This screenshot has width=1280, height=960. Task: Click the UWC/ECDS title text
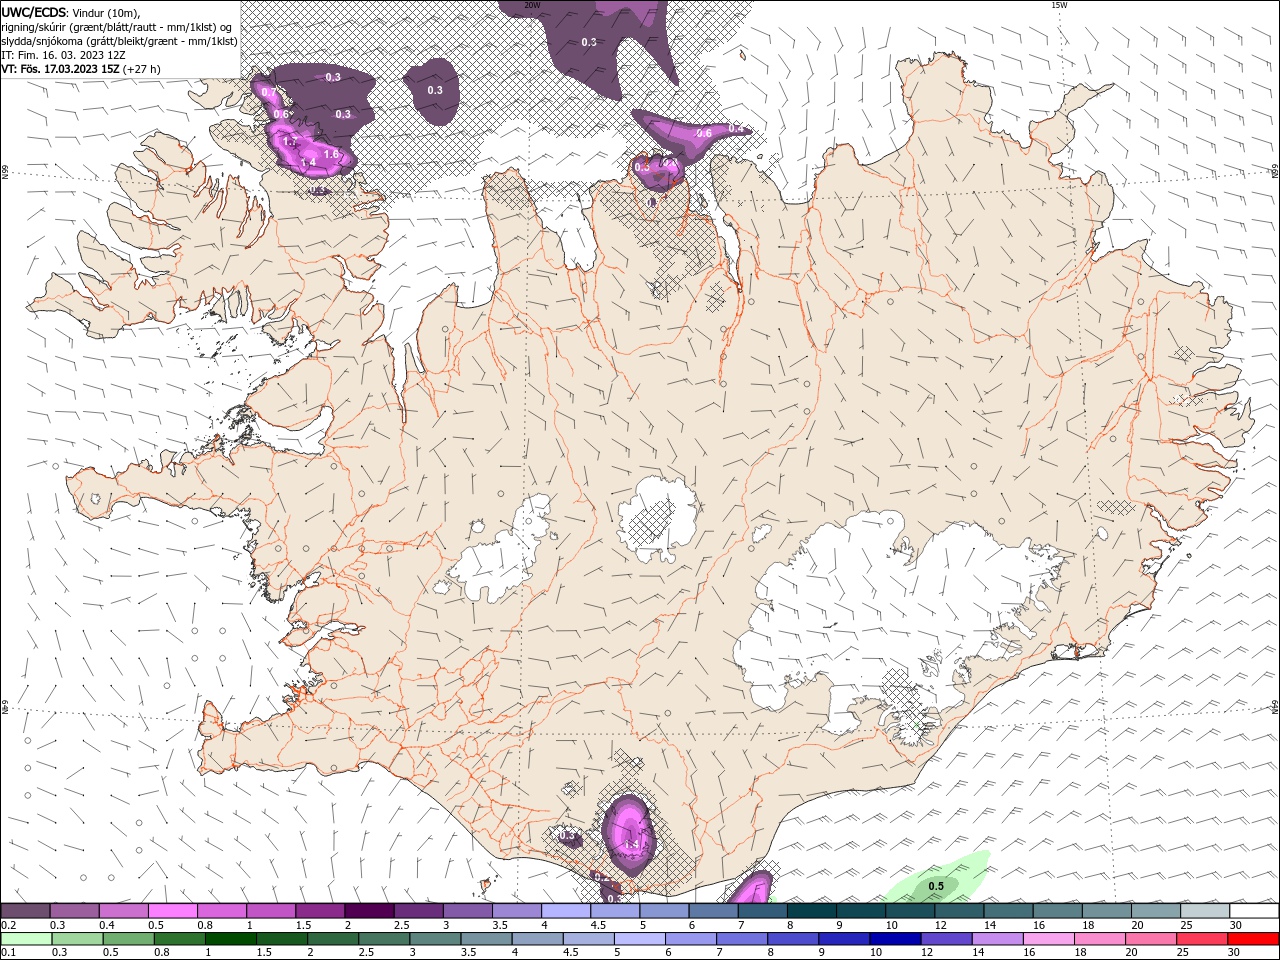click(33, 12)
